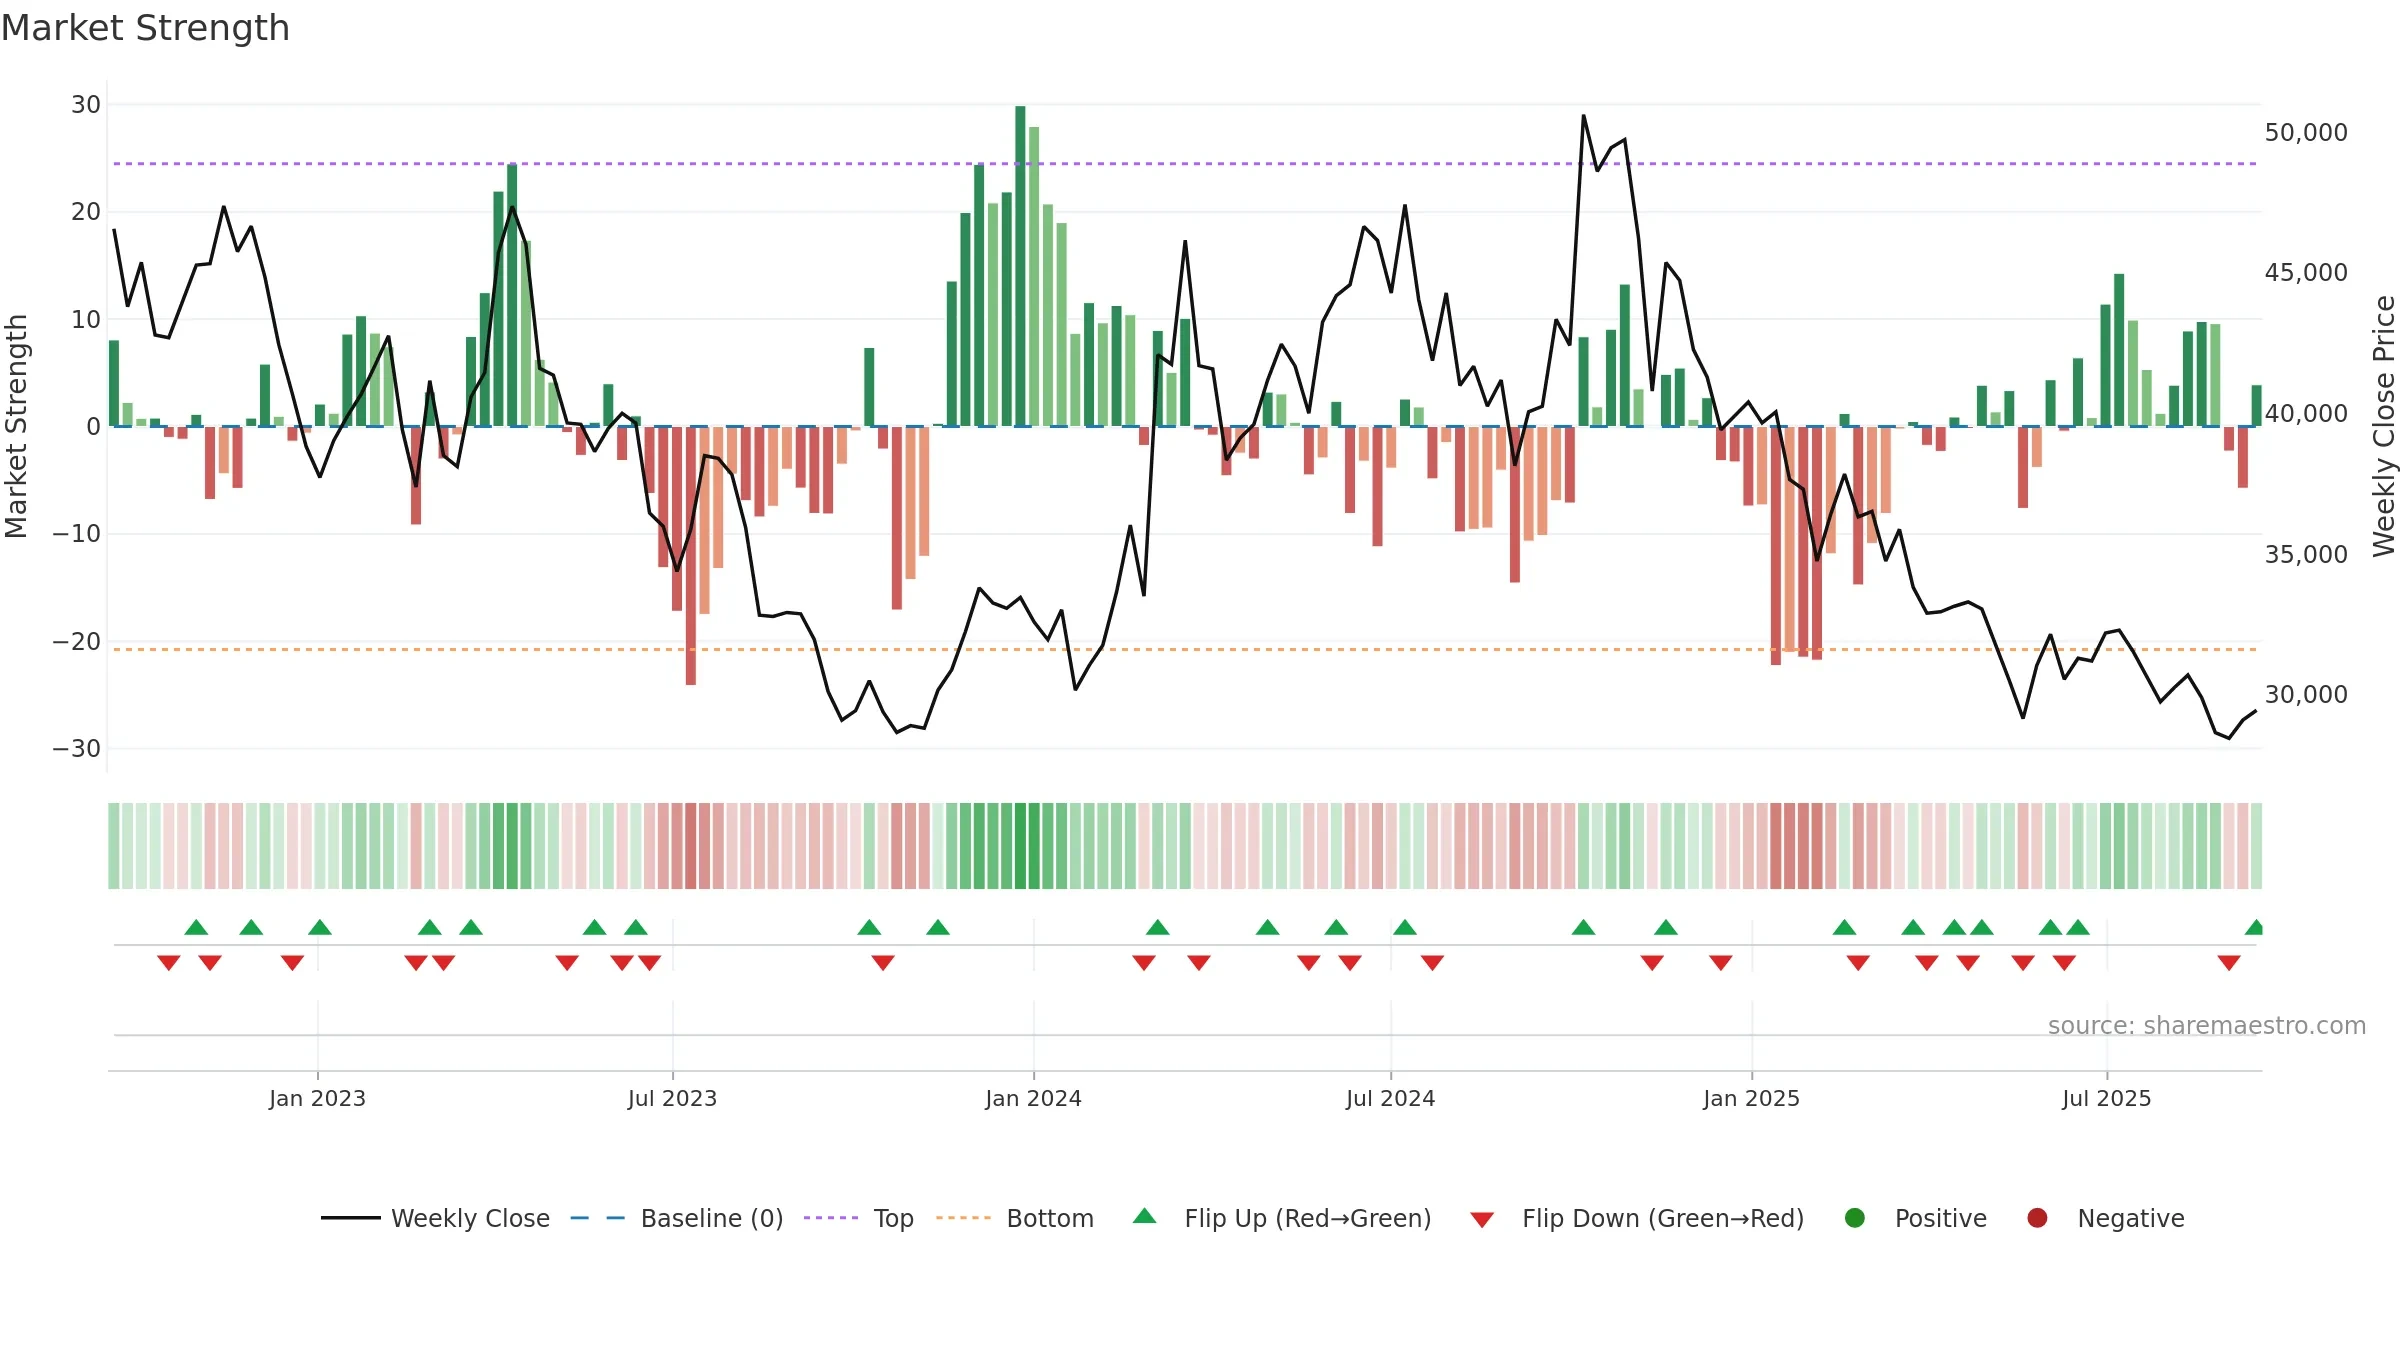This screenshot has width=2400, height=1350.
Task: Click the orange dotted Bottom threshold line
Action: [1185, 650]
